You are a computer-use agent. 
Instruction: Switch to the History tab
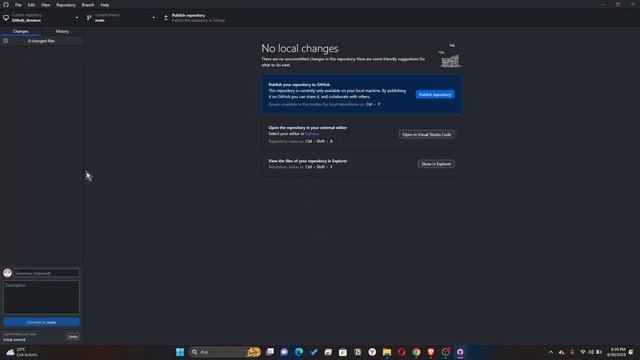(62, 31)
